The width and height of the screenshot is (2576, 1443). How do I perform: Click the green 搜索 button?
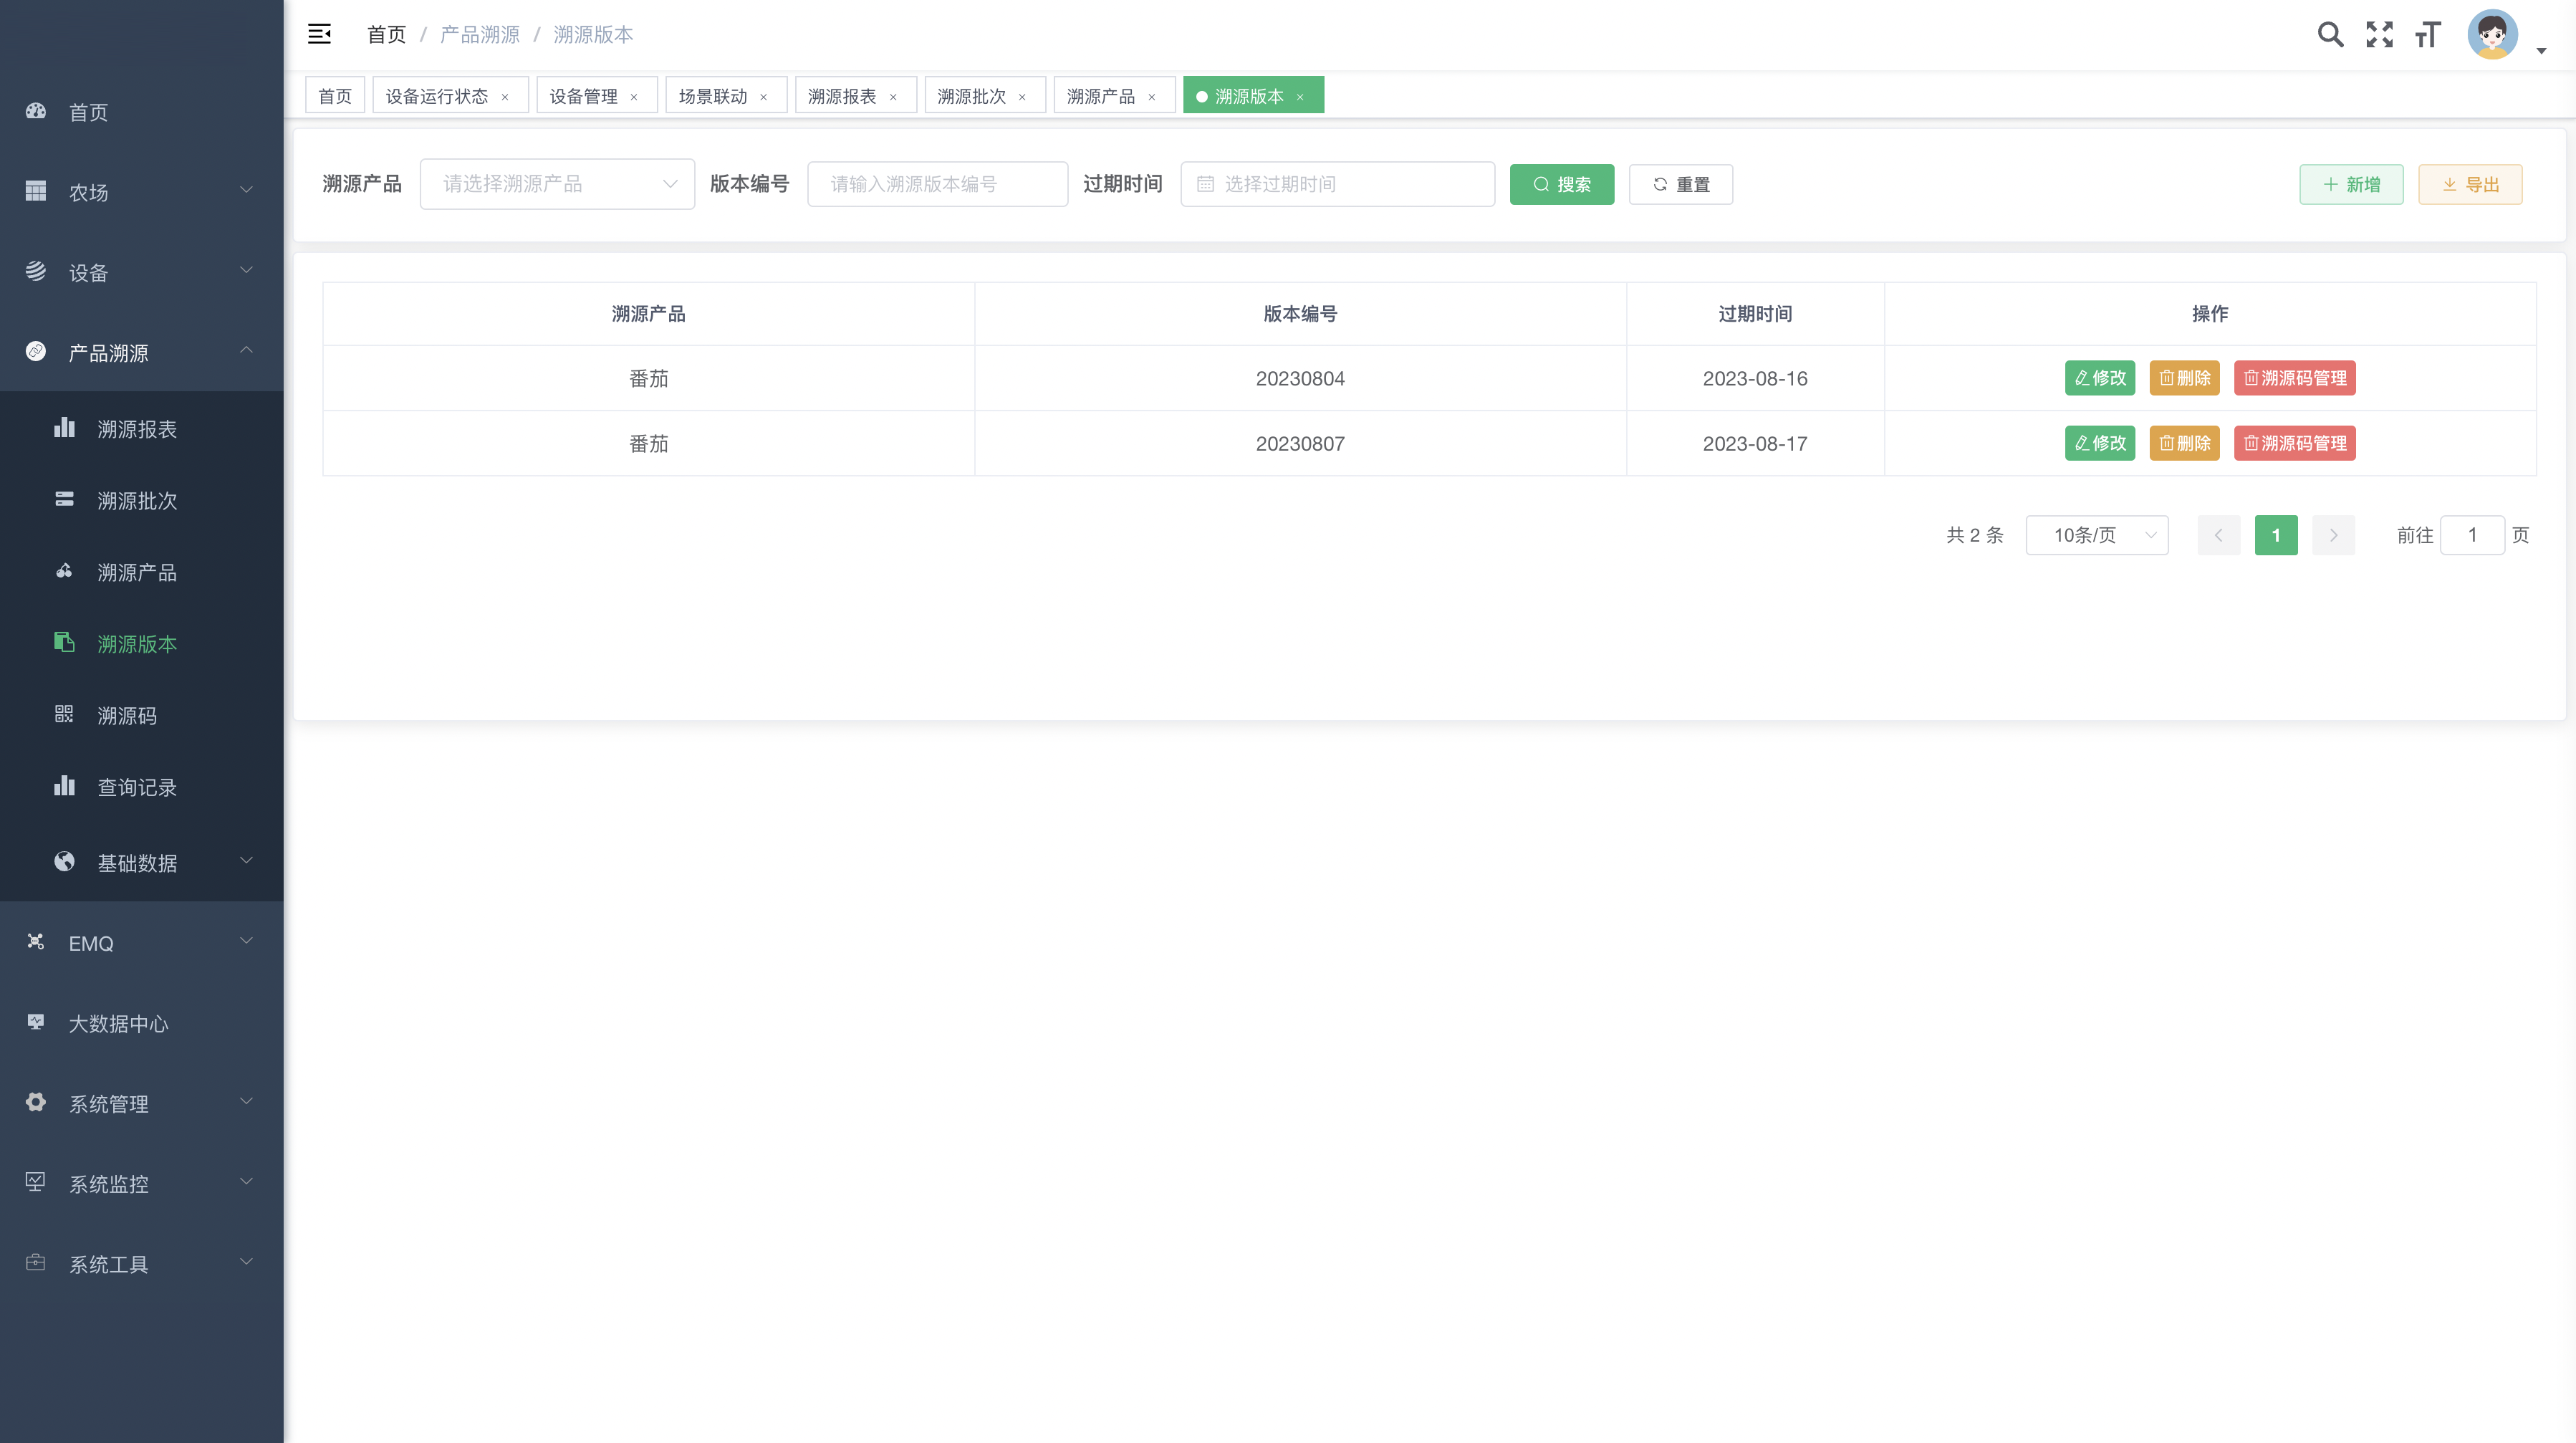tap(1561, 184)
